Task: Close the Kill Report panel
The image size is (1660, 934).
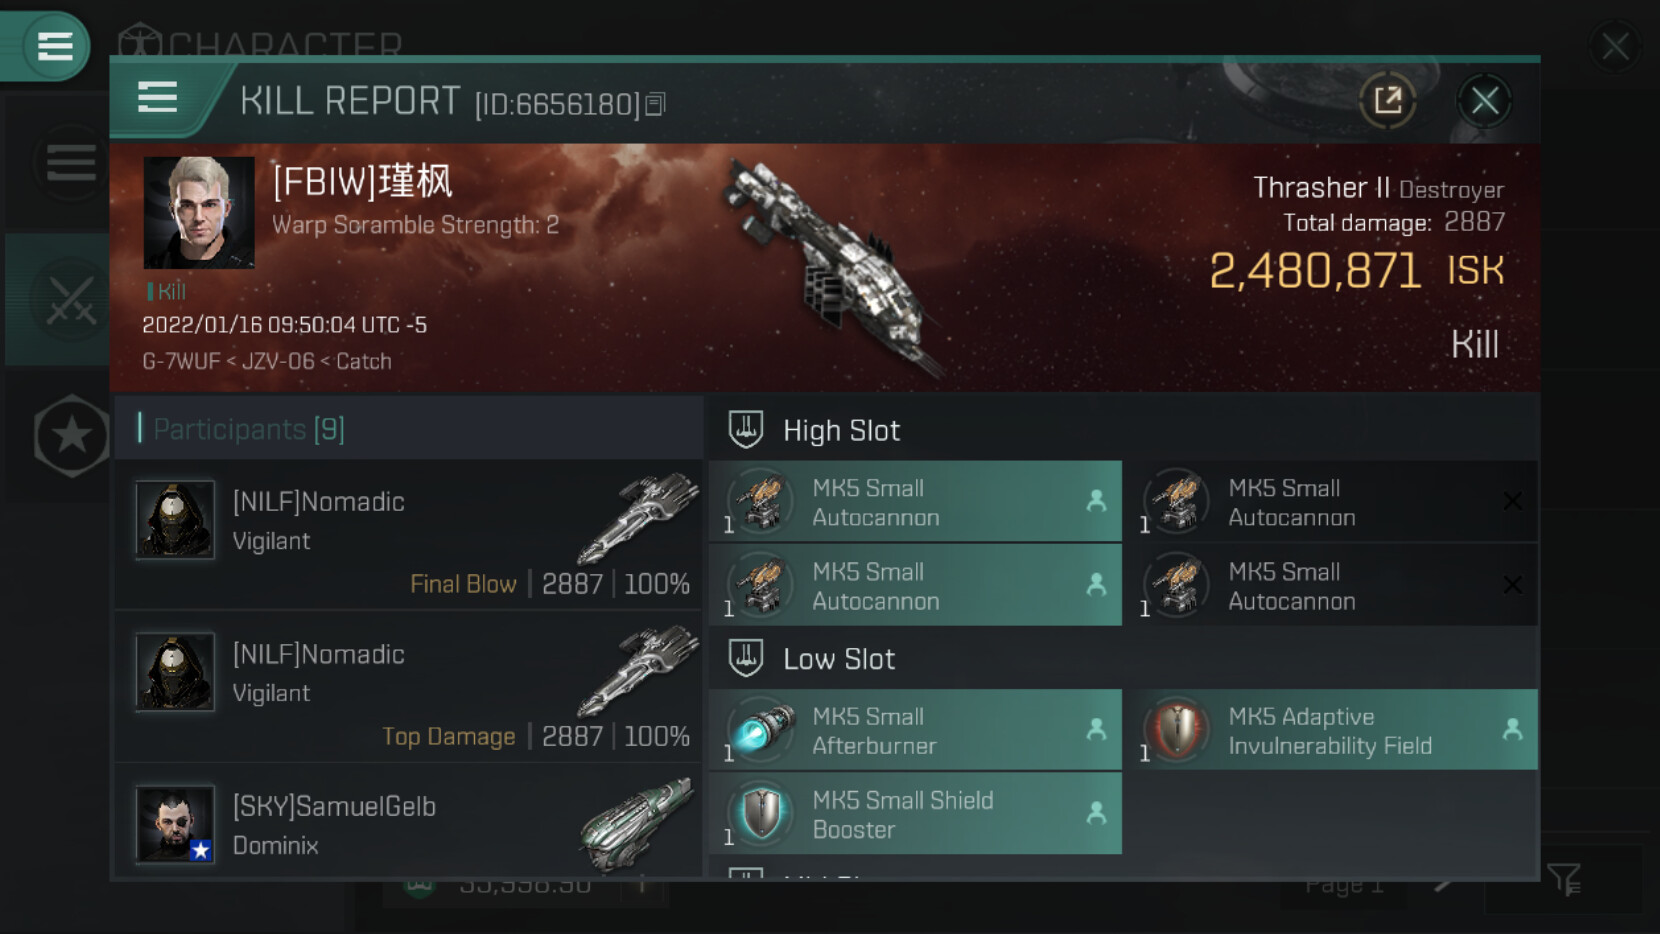Action: tap(1484, 100)
